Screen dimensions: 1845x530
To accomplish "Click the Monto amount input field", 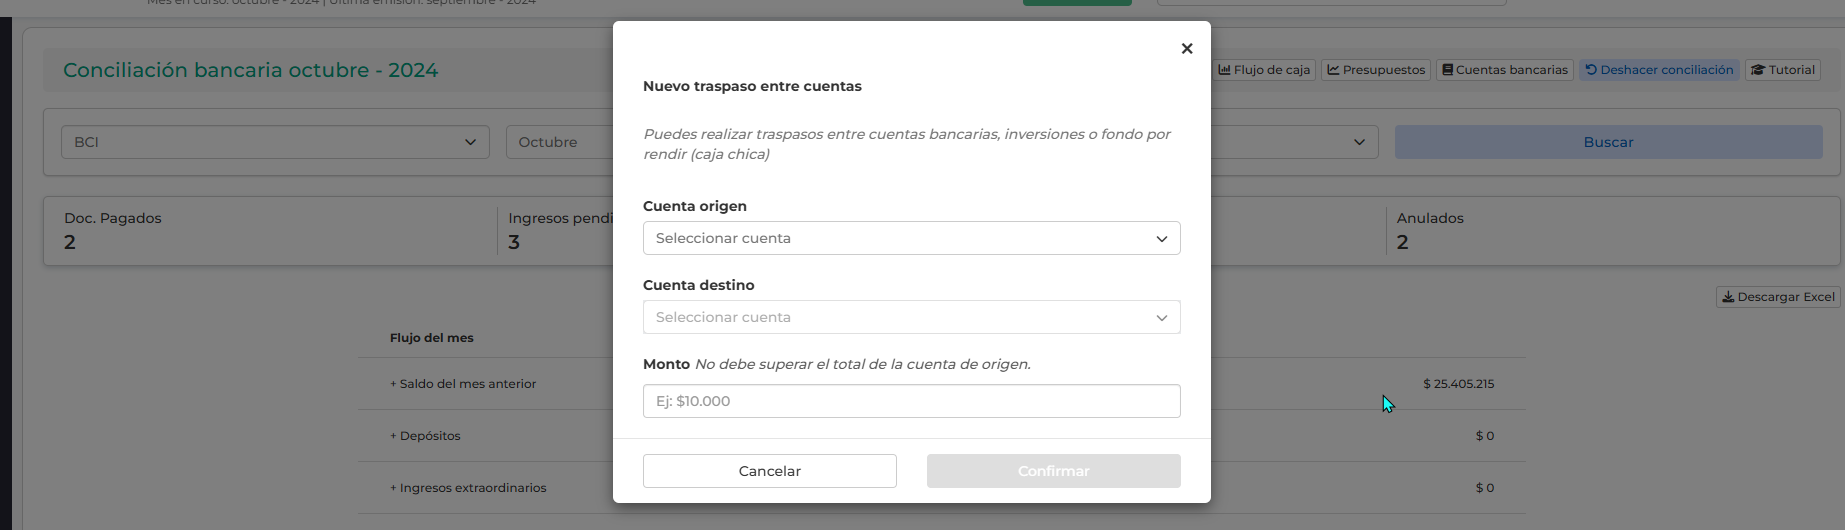I will [x=911, y=401].
